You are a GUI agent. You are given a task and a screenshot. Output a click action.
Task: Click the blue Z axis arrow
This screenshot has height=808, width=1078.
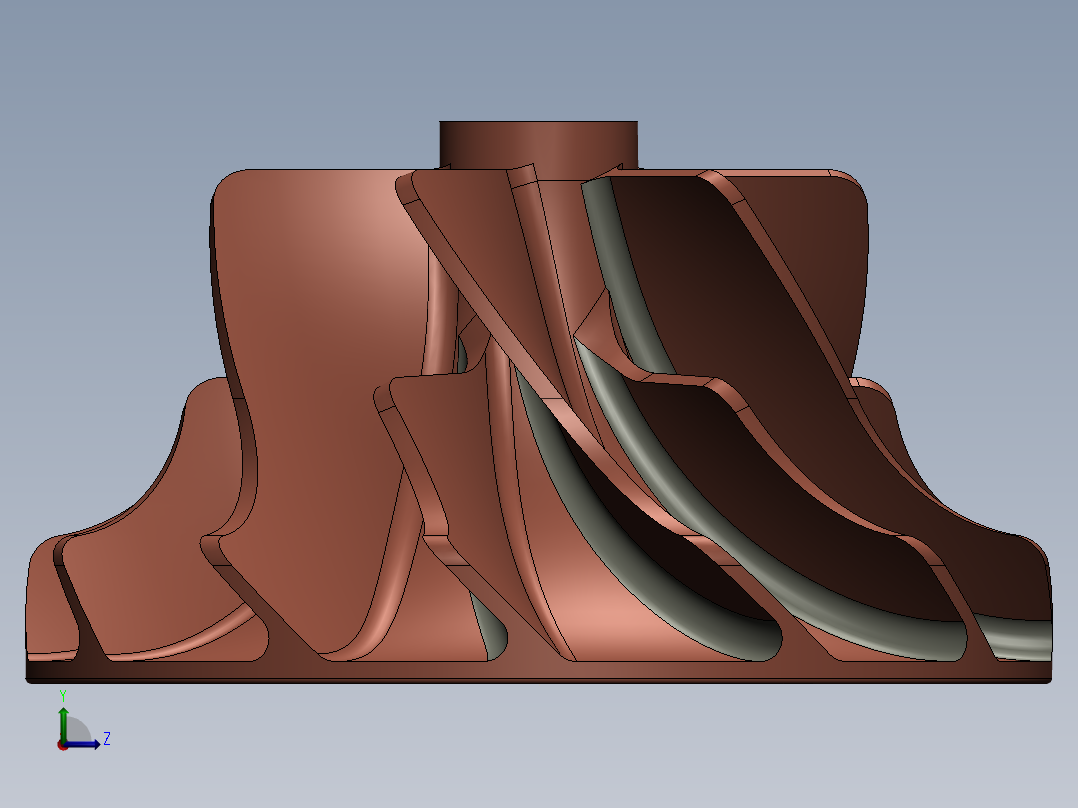pos(84,744)
